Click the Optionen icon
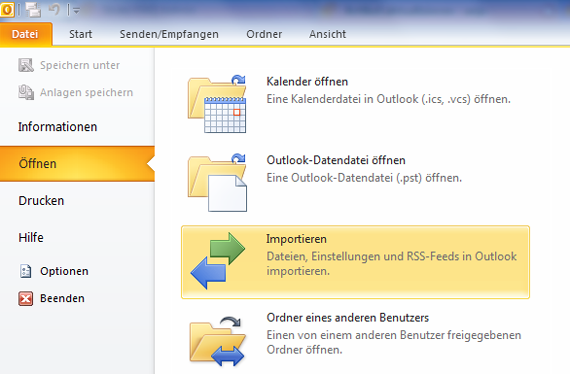This screenshot has width=570, height=374. (x=25, y=271)
